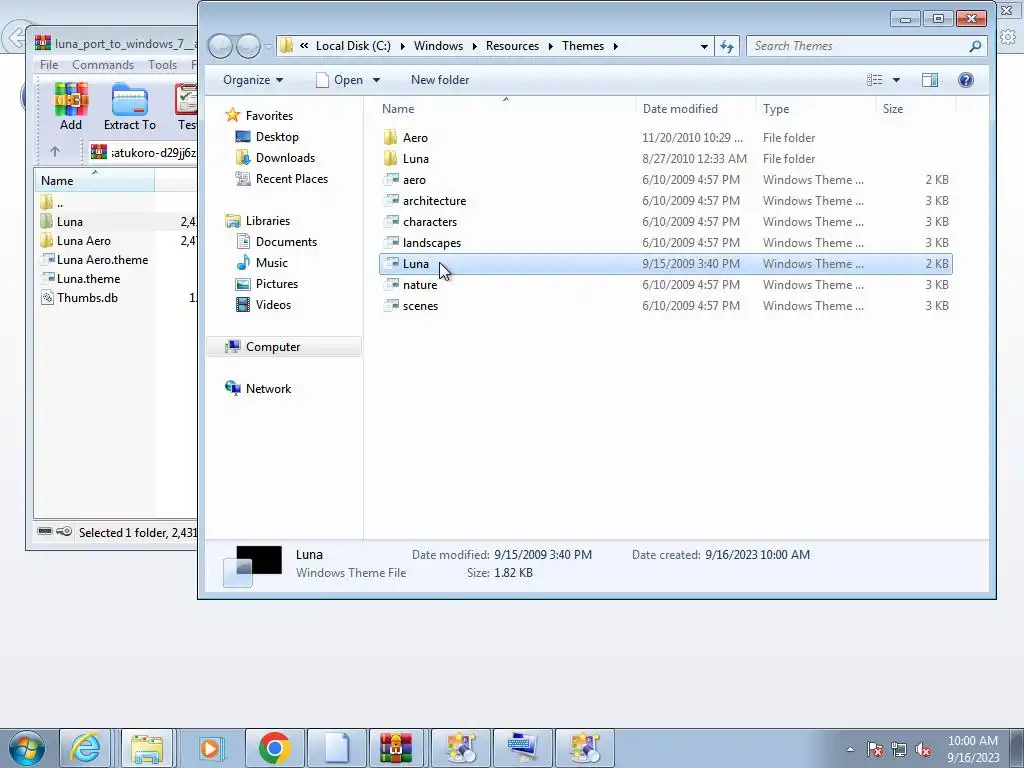
Task: Click blank document taskbar button
Action: 337,748
